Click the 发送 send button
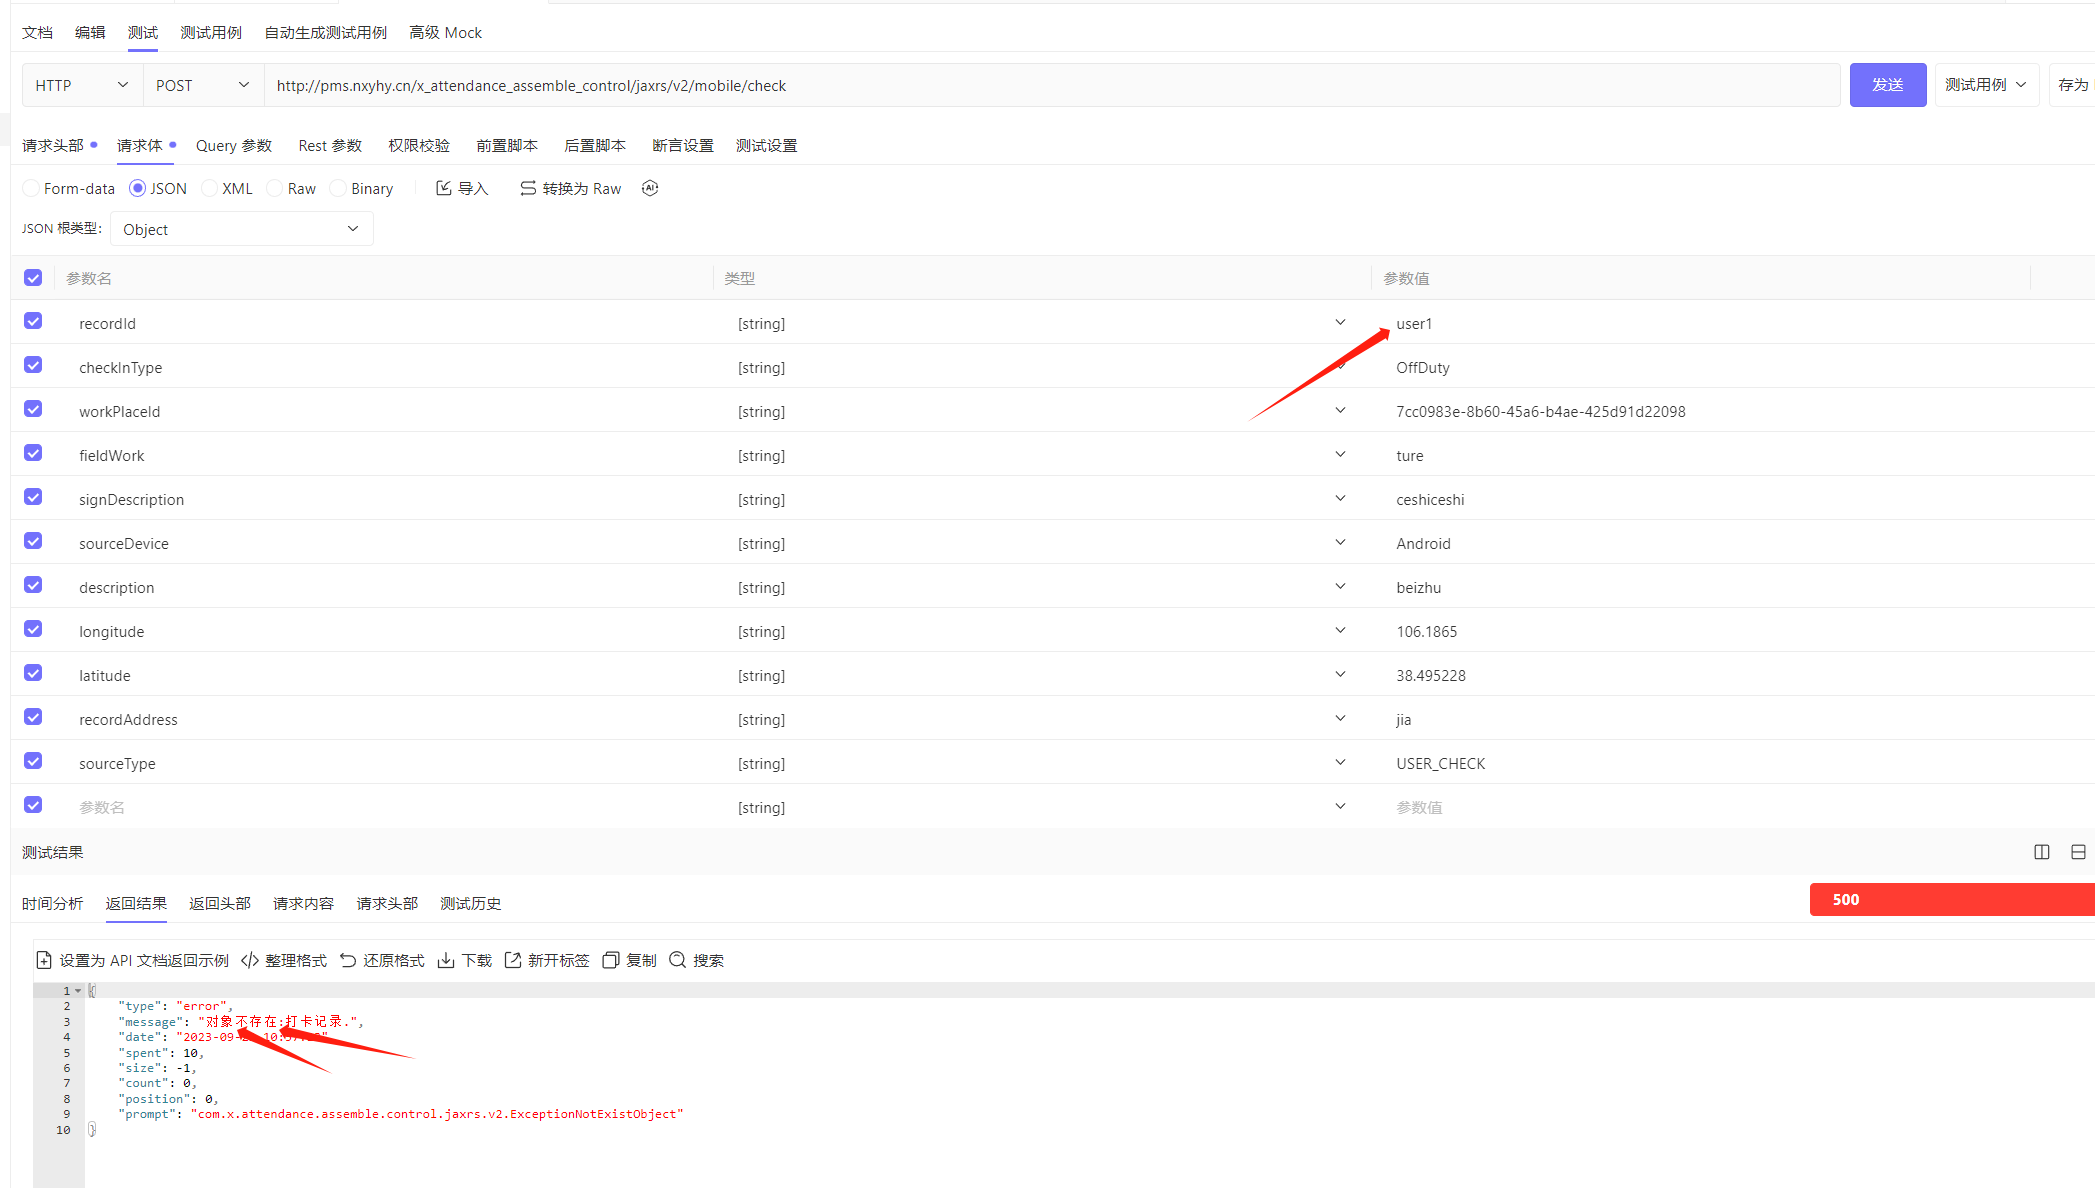This screenshot has height=1188, width=2095. coord(1887,85)
